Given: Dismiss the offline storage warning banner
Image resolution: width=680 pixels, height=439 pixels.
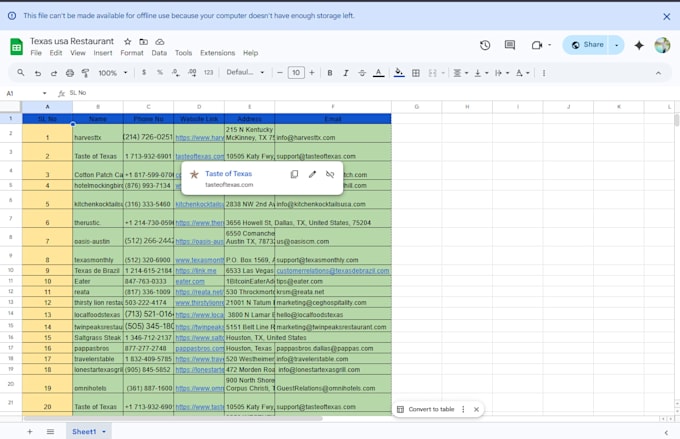Looking at the screenshot, I should pos(667,16).
